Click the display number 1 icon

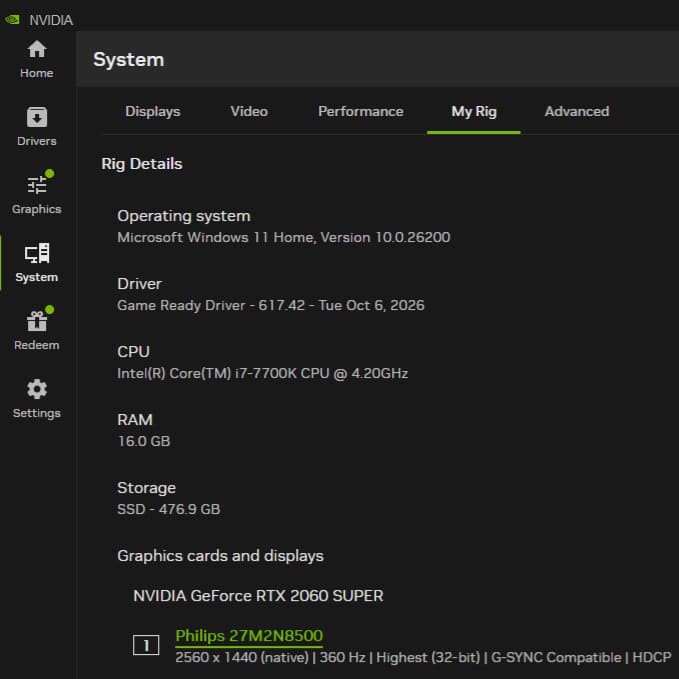[x=146, y=645]
